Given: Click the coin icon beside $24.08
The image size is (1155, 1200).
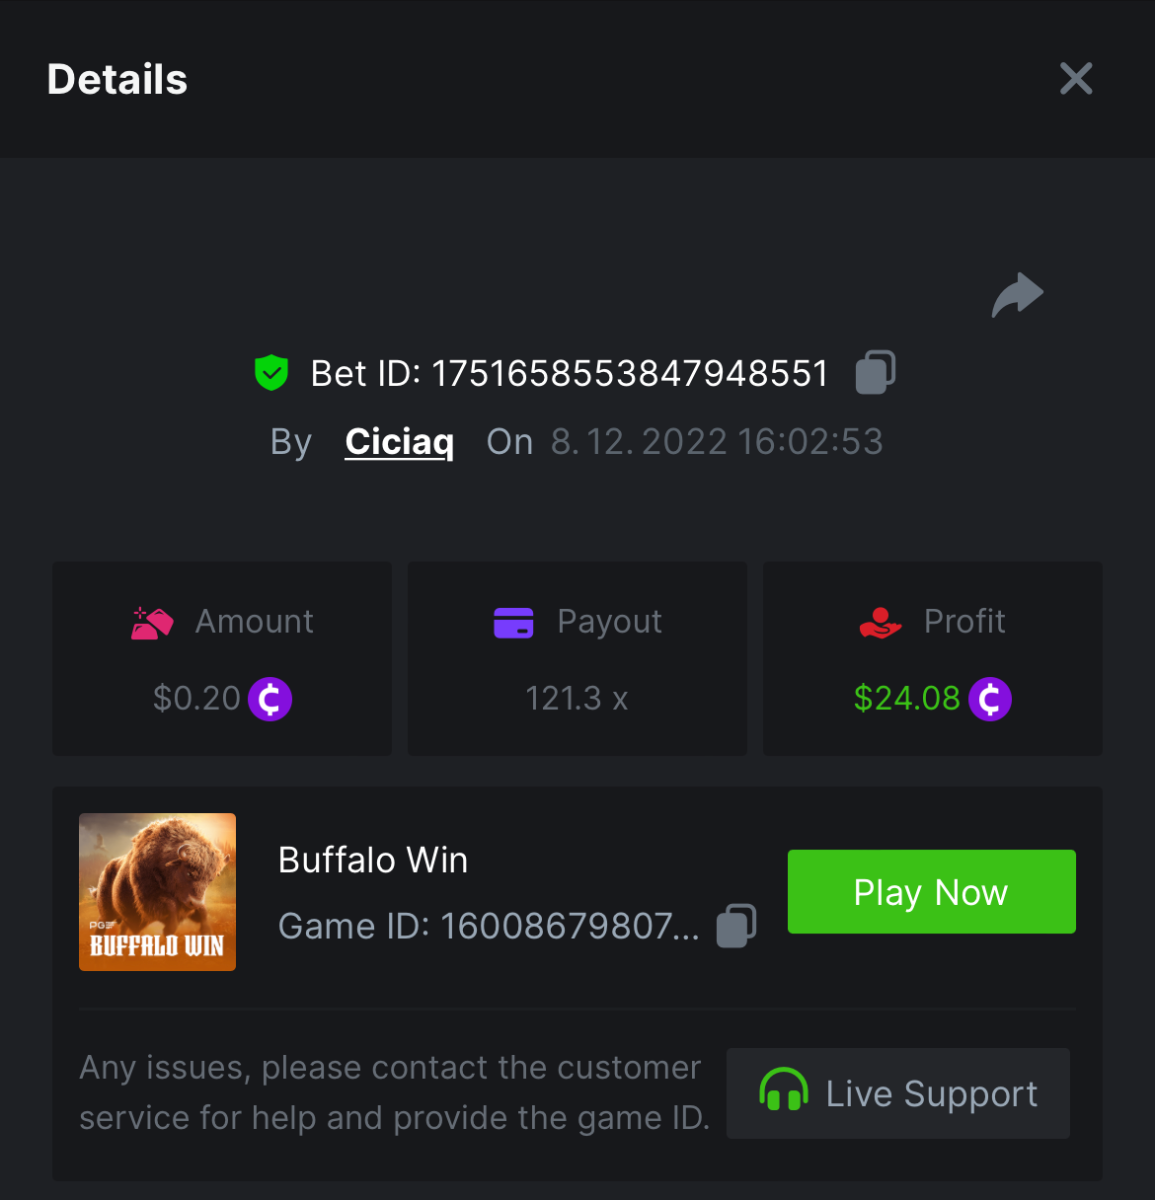Looking at the screenshot, I should [x=990, y=699].
